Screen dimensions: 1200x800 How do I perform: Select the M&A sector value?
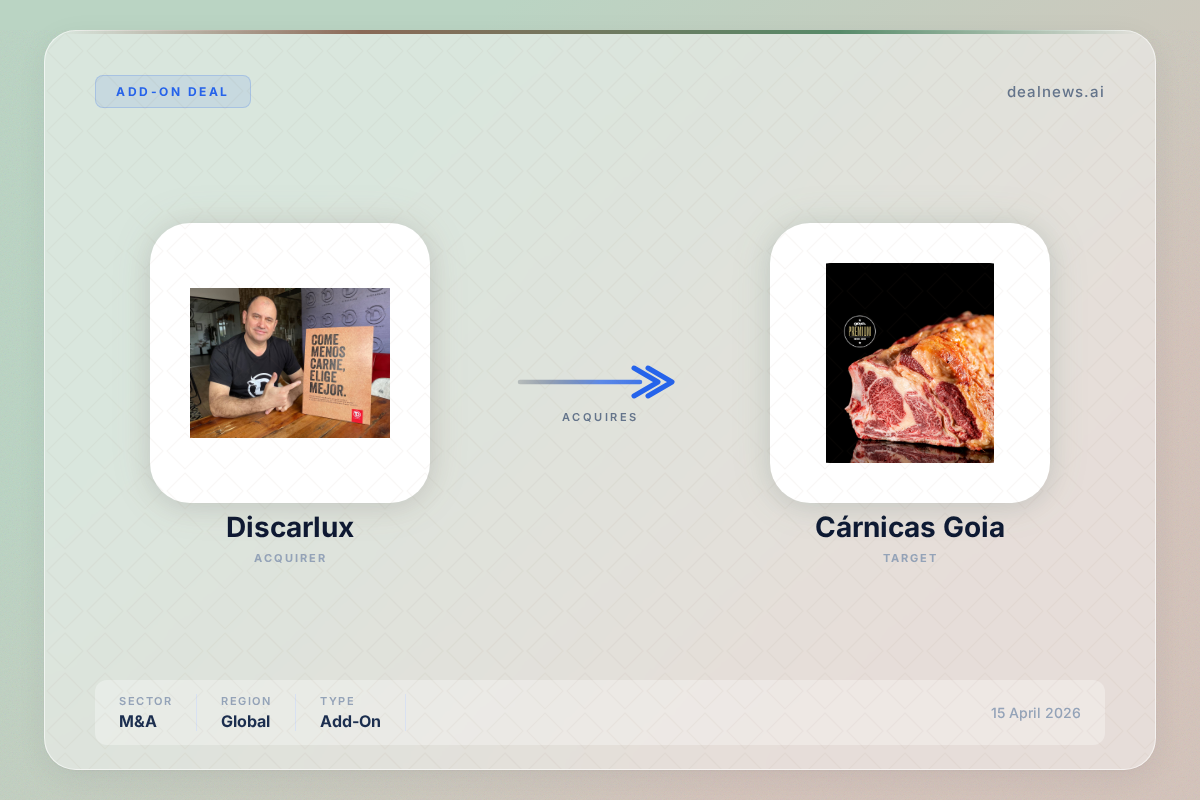coord(138,721)
